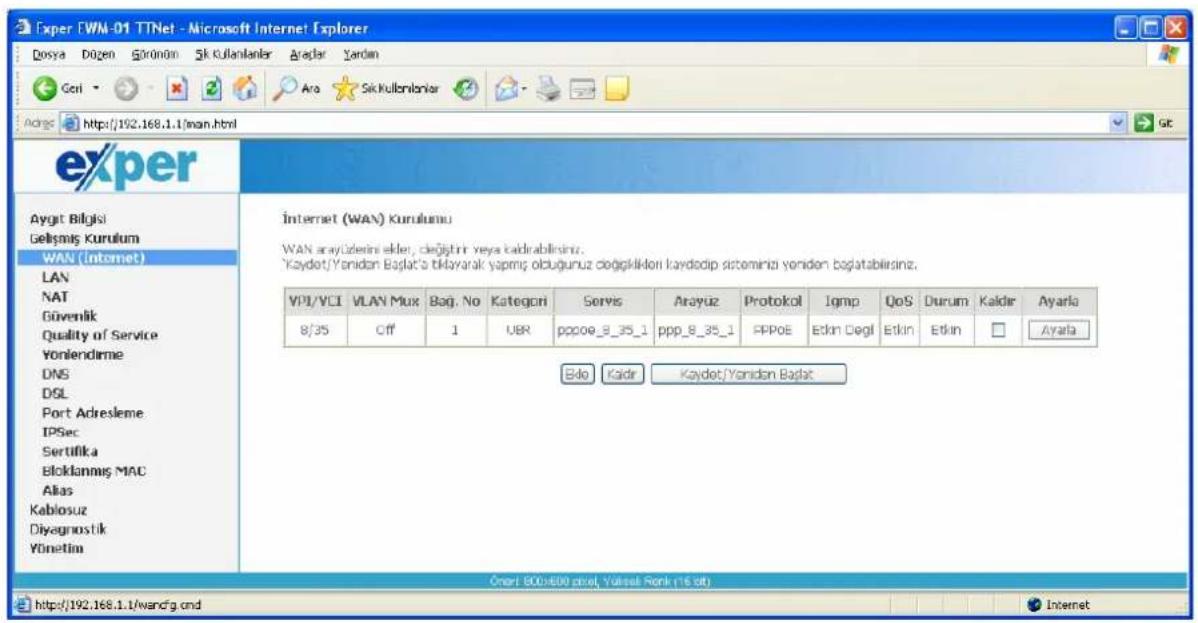Click the green Git go arrow
Viewport: 1198px width, 623px height.
[x=1144, y=123]
